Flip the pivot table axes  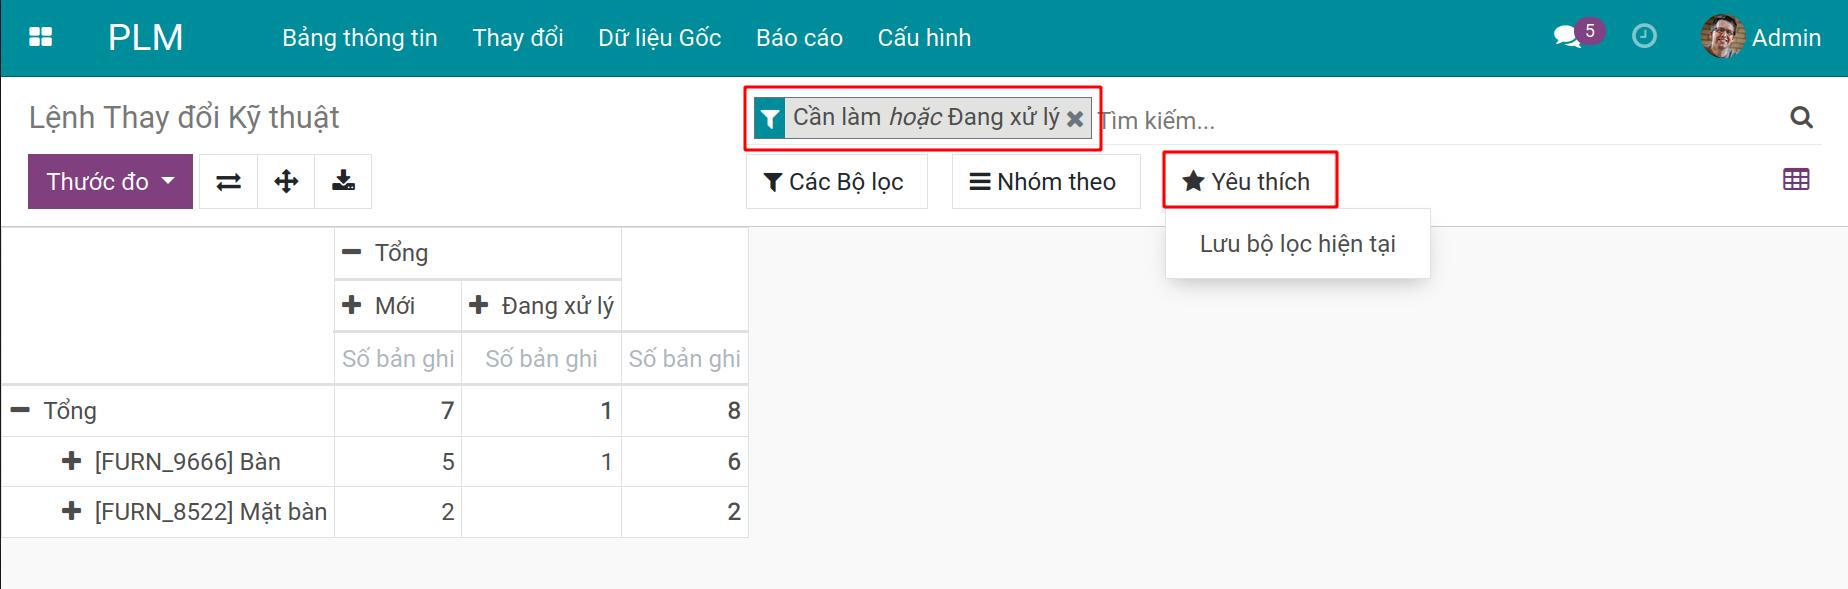point(228,181)
